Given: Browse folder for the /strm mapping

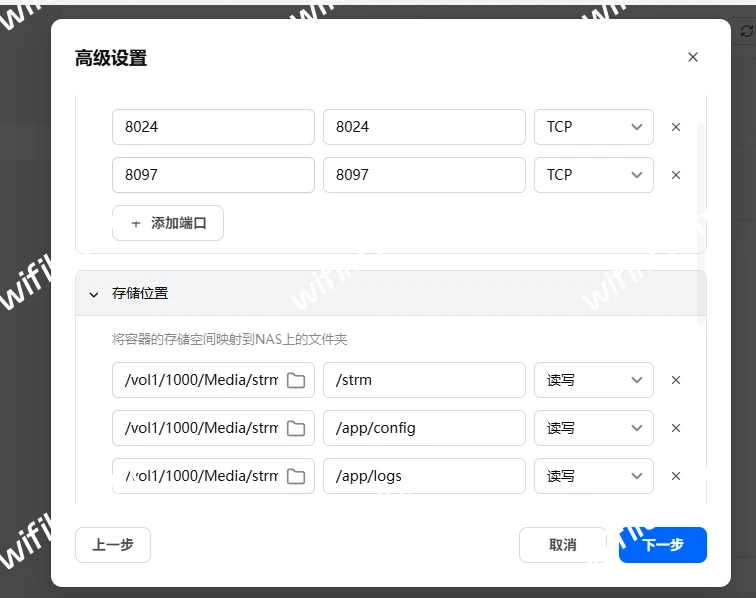Looking at the screenshot, I should pyautogui.click(x=296, y=380).
